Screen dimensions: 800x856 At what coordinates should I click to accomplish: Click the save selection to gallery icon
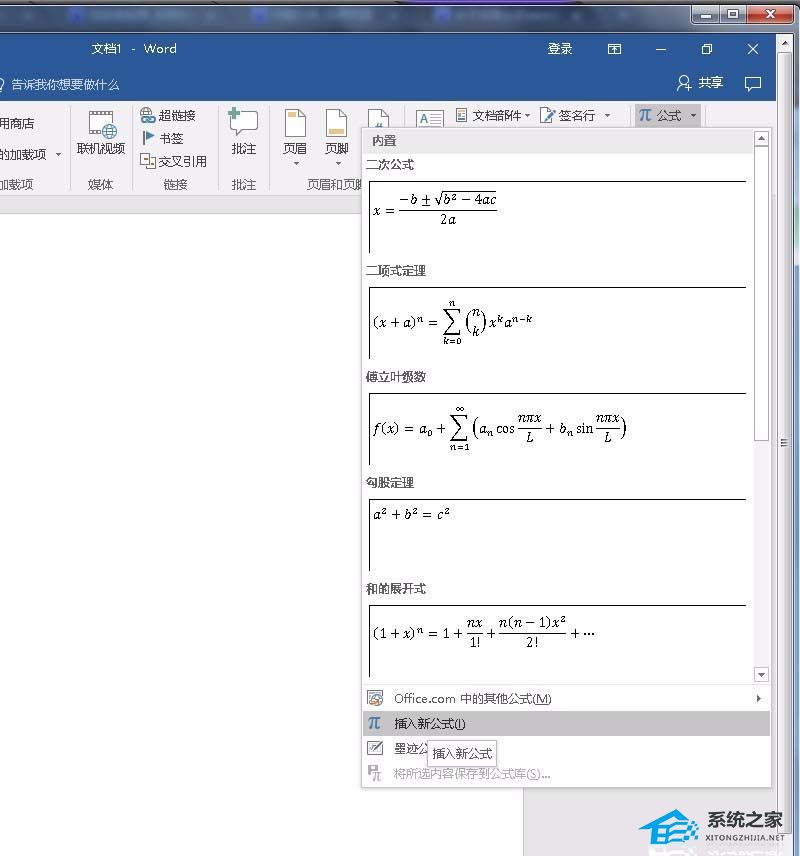click(x=375, y=773)
